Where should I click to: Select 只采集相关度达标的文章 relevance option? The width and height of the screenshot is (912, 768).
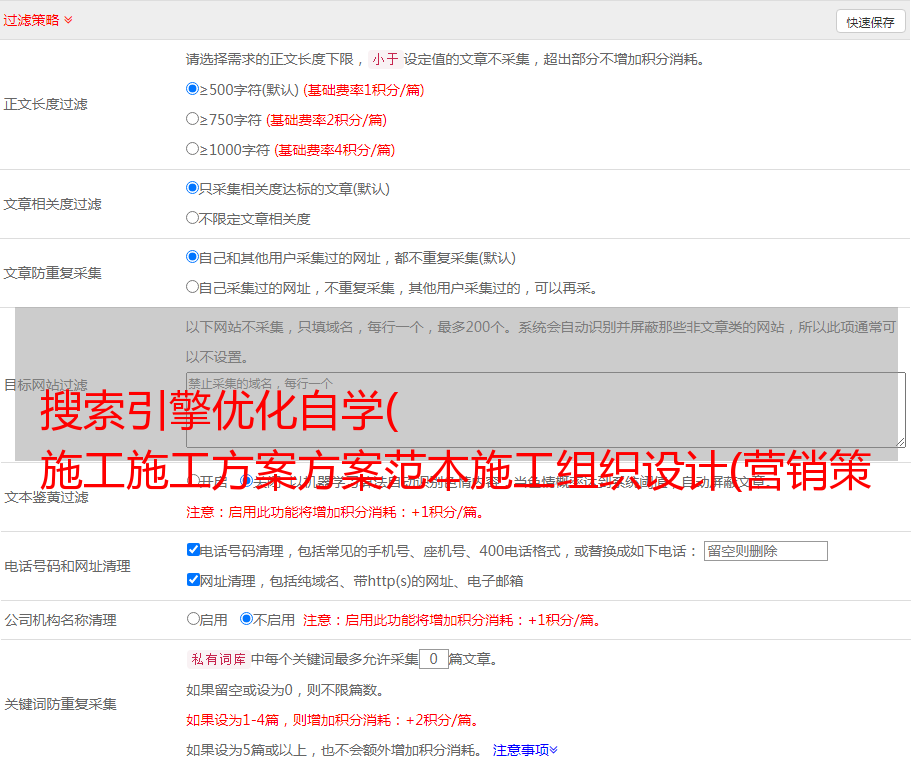point(193,188)
